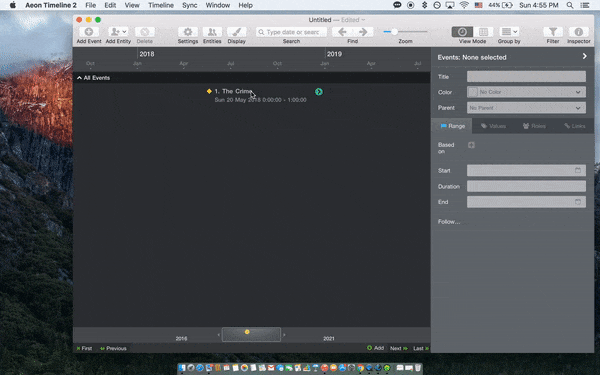
Task: Select The Crime event on timeline
Action: [x=233, y=91]
